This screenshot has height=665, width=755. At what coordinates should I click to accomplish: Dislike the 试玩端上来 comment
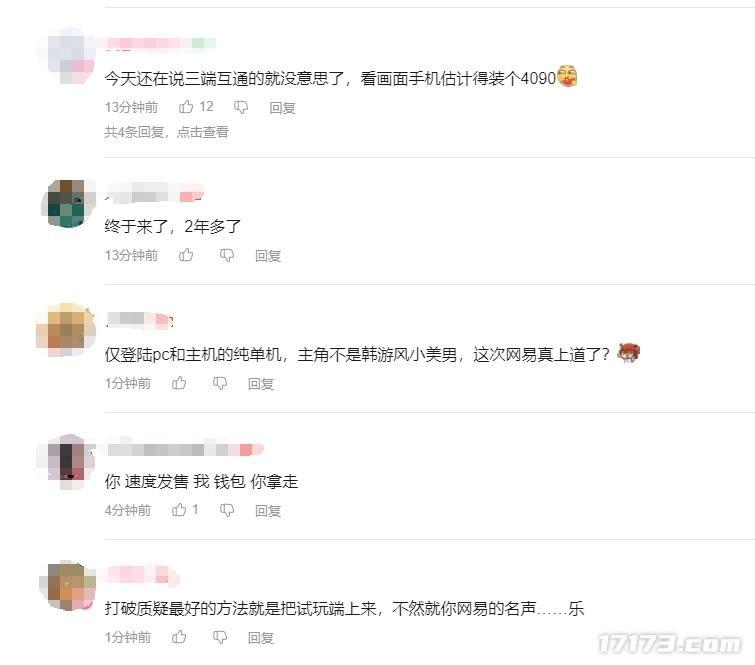220,637
